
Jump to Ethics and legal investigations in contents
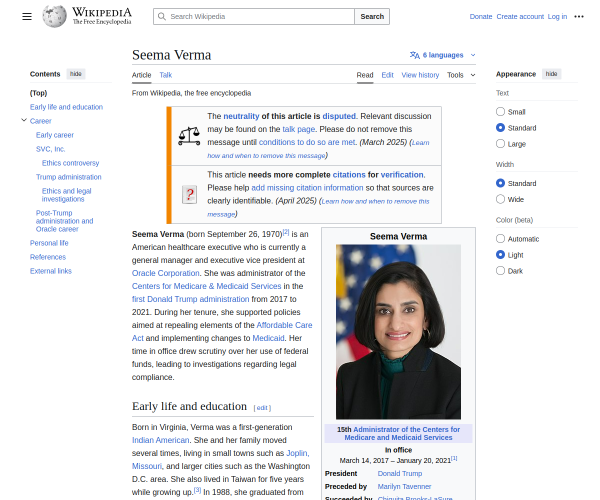[67, 195]
